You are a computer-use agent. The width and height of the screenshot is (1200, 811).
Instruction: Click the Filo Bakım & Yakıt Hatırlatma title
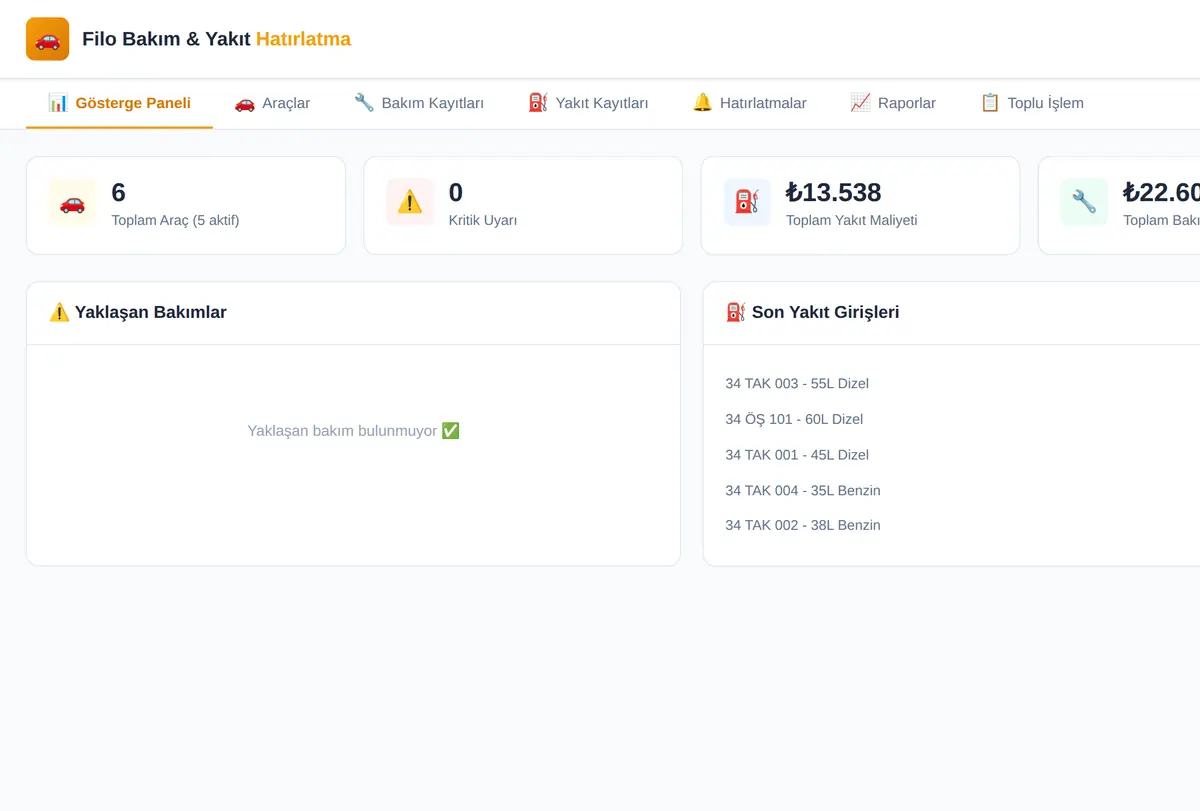tap(216, 39)
